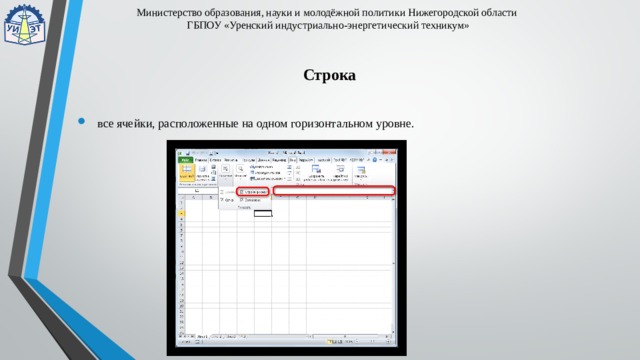
Task: Select Page Break Preview status bar icon
Action: tap(340, 342)
